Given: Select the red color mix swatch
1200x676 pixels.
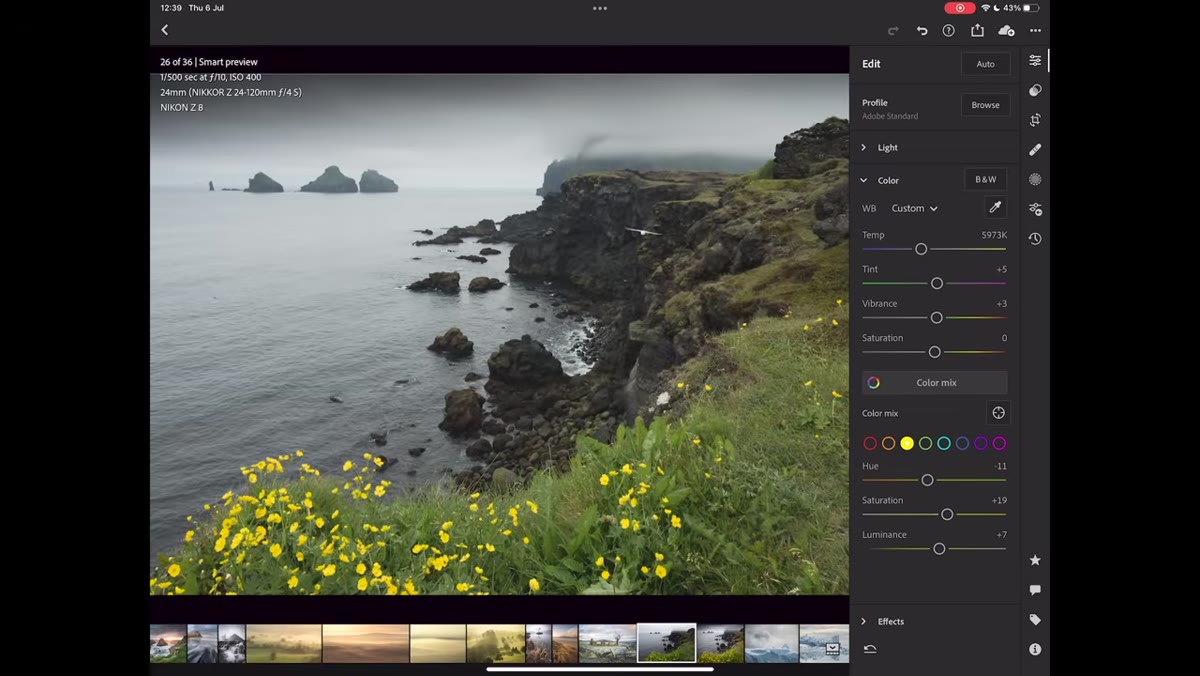Looking at the screenshot, I should 870,443.
